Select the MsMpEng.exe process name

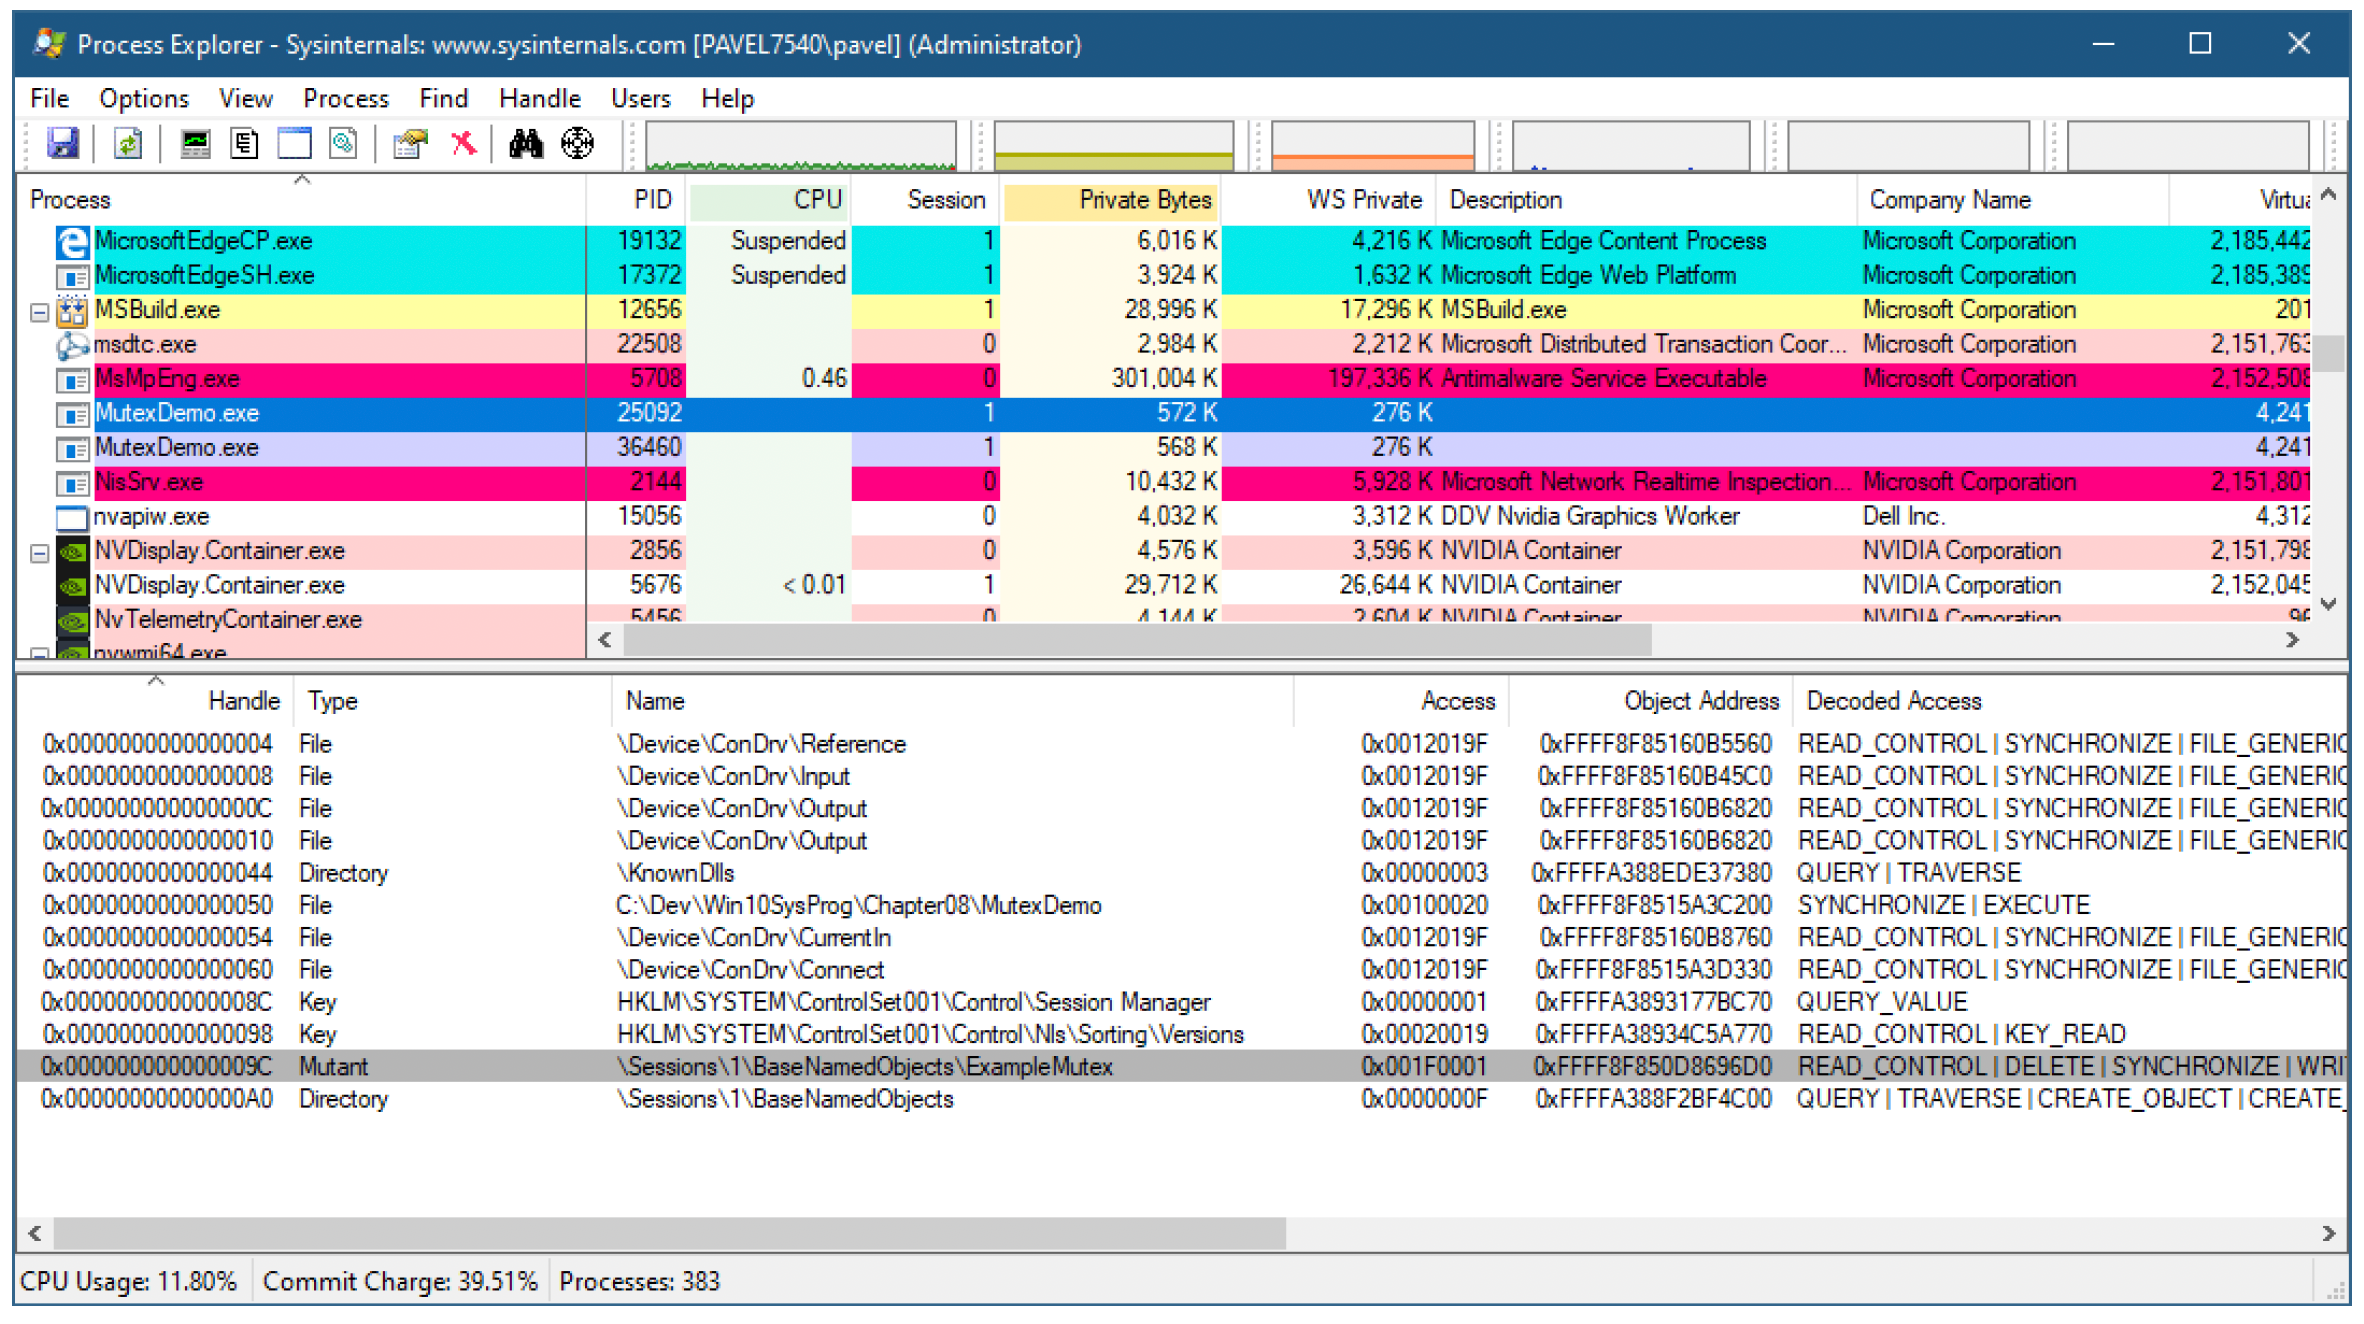tap(167, 380)
